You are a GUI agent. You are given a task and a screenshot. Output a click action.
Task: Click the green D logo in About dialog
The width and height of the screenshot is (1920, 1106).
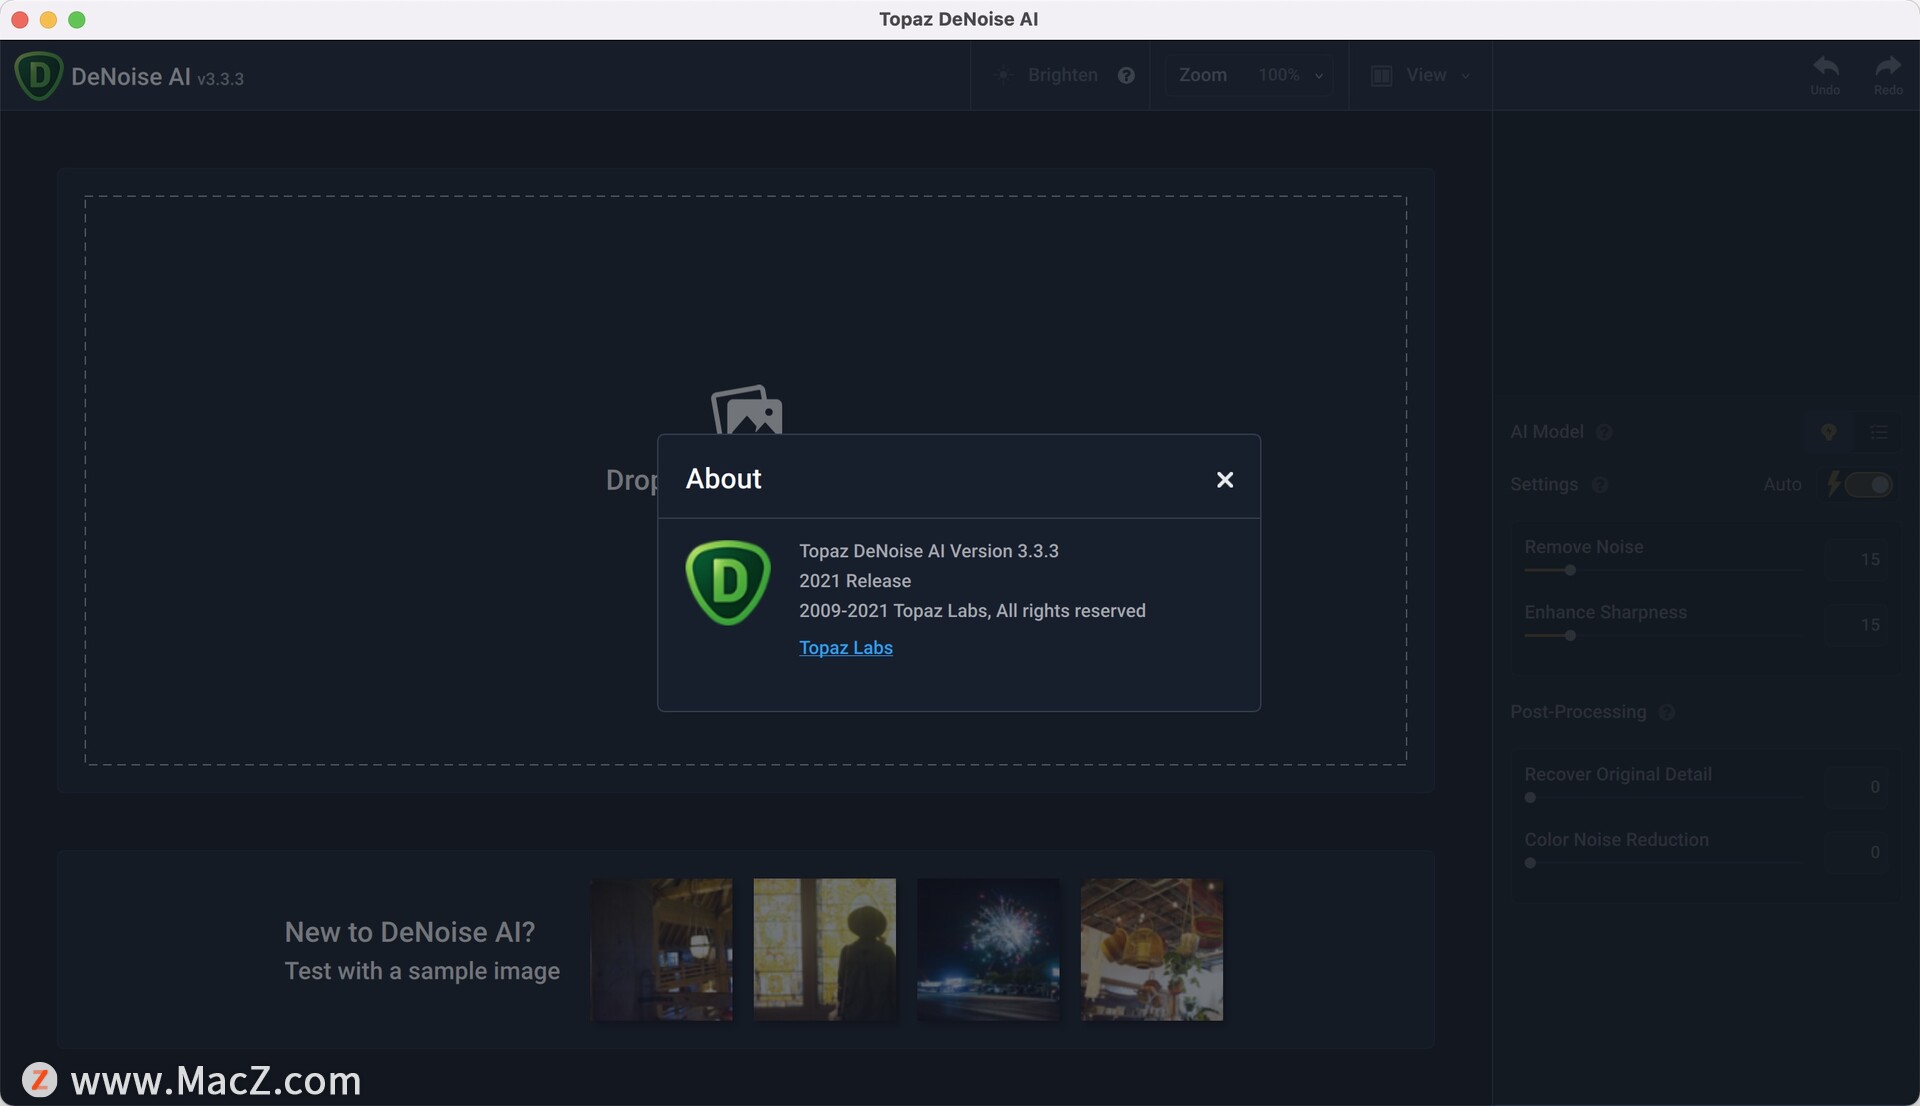tap(727, 583)
